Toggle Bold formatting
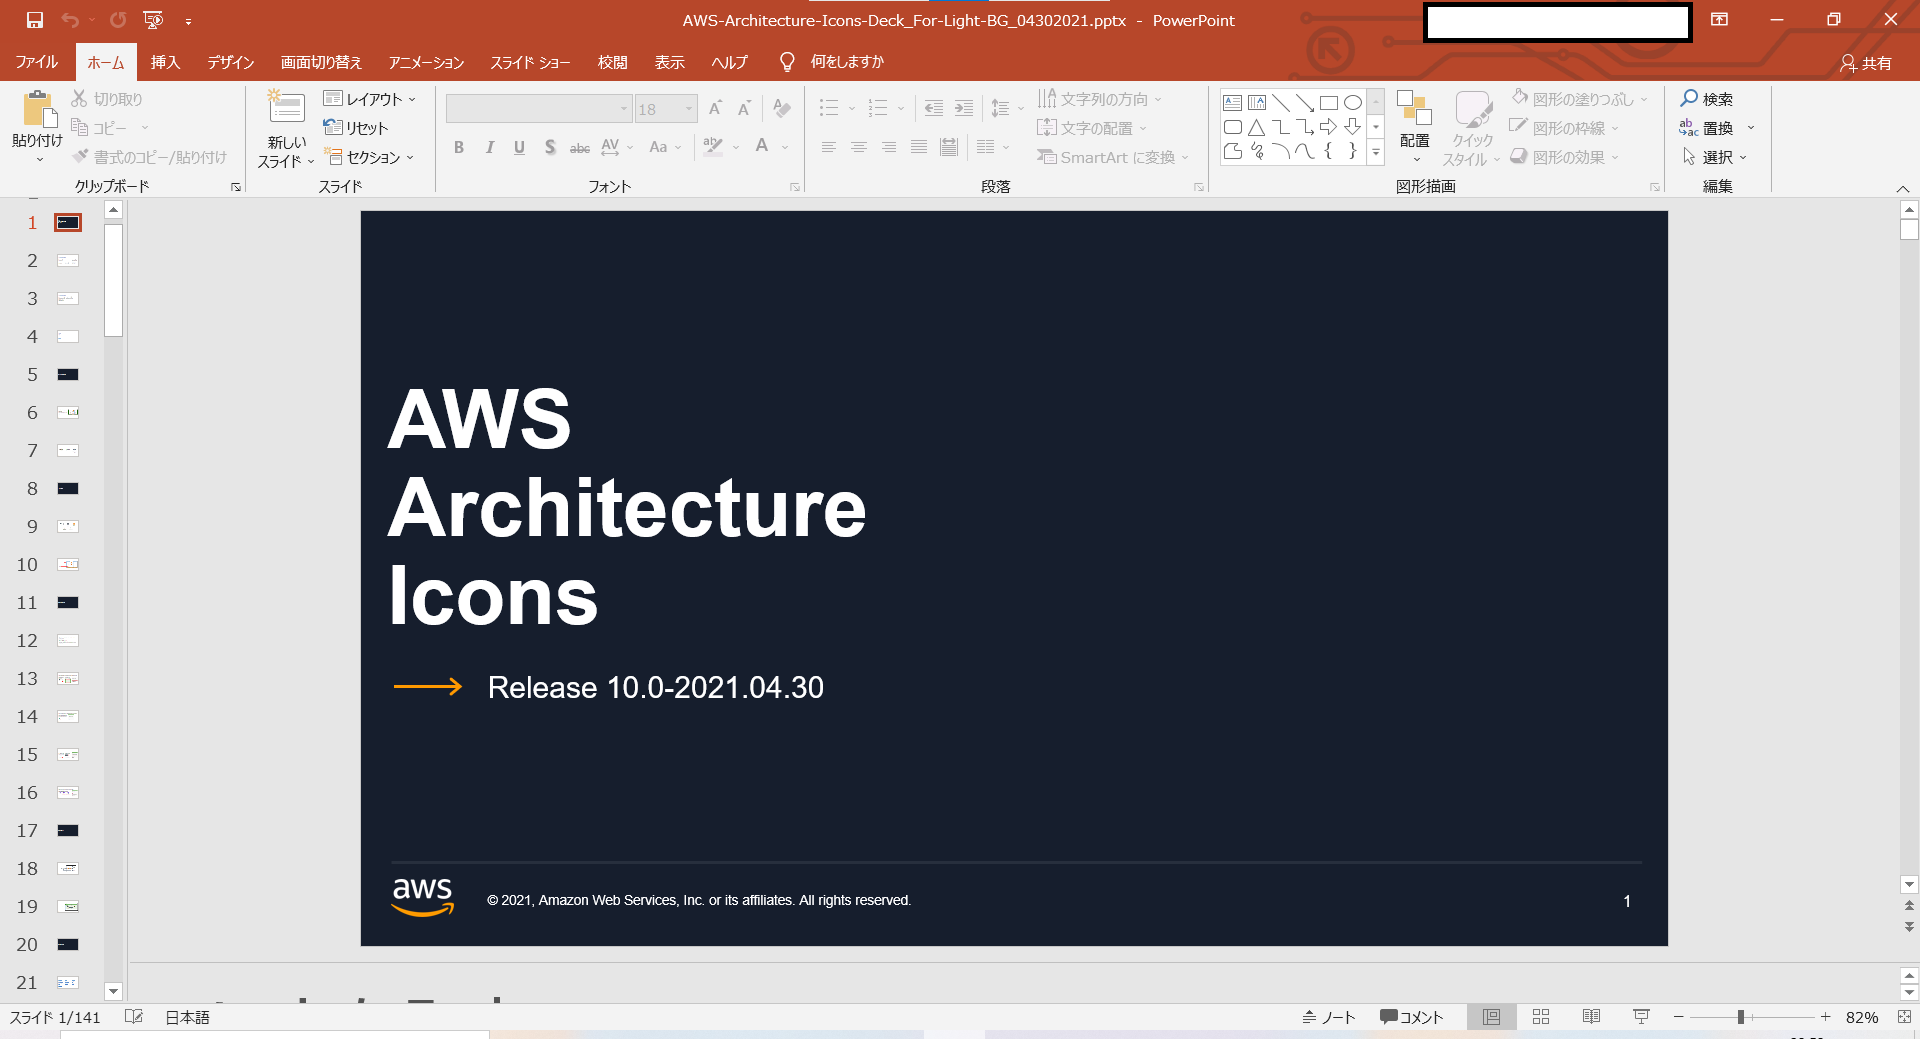1920x1039 pixels. point(459,148)
